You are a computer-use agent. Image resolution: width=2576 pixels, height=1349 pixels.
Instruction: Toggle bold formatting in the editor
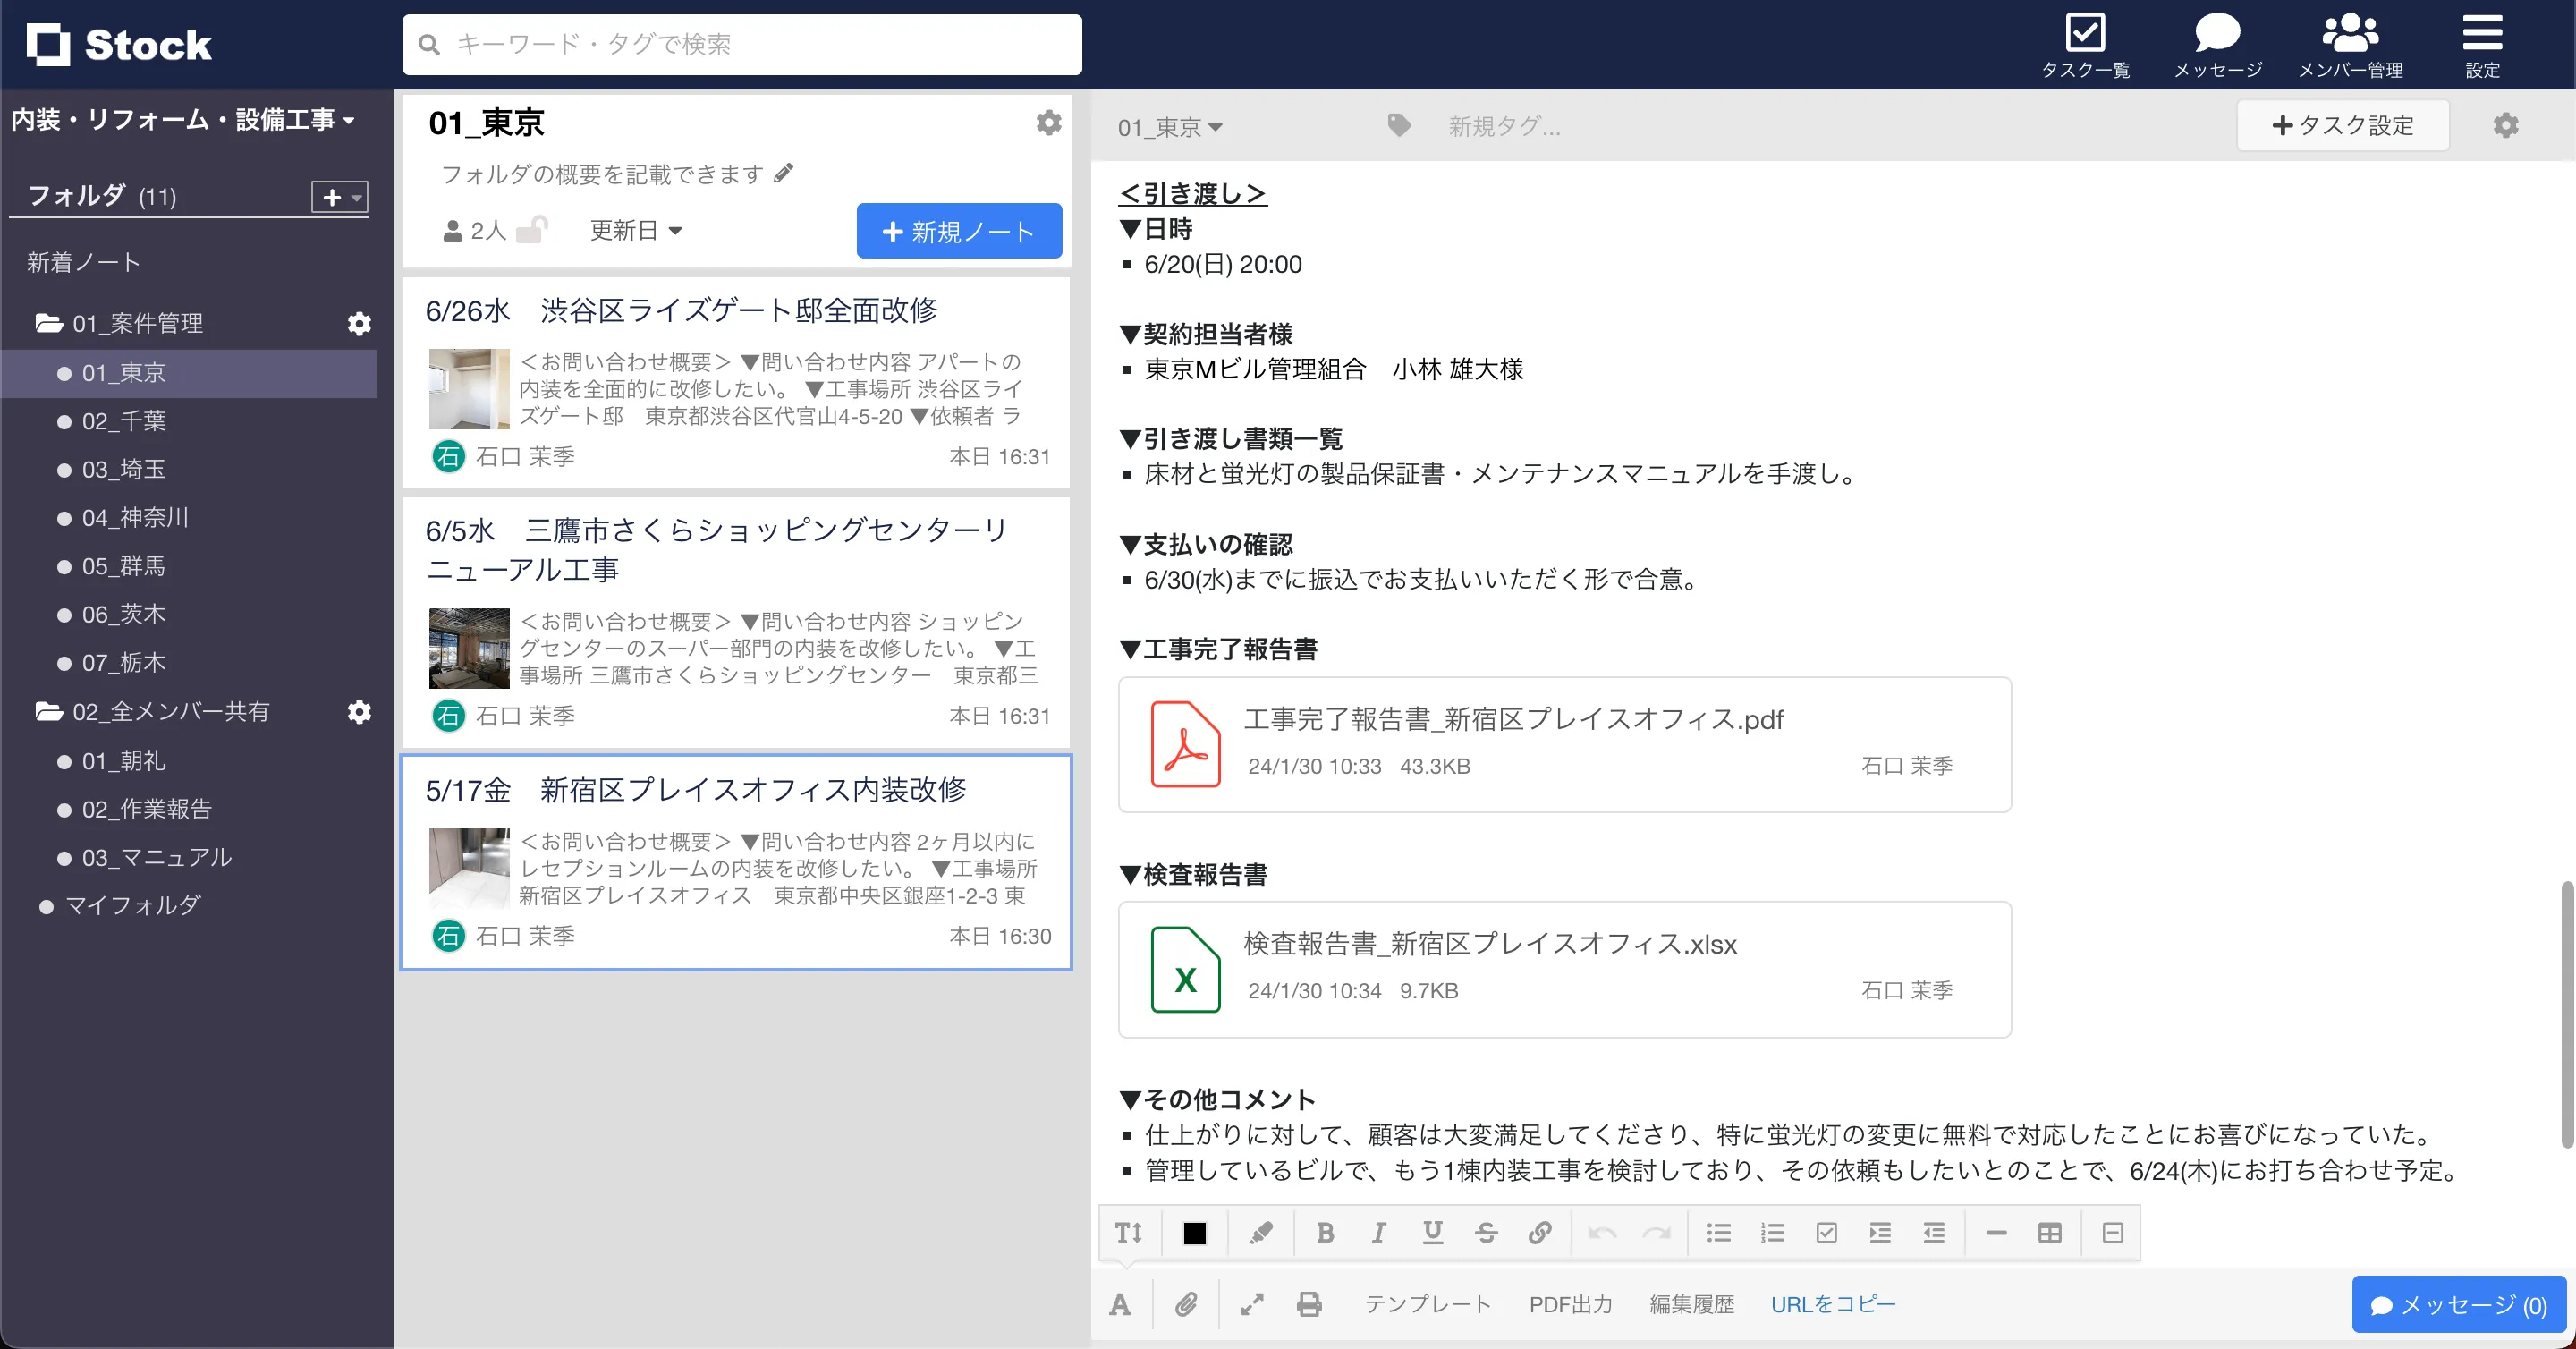[x=1325, y=1233]
